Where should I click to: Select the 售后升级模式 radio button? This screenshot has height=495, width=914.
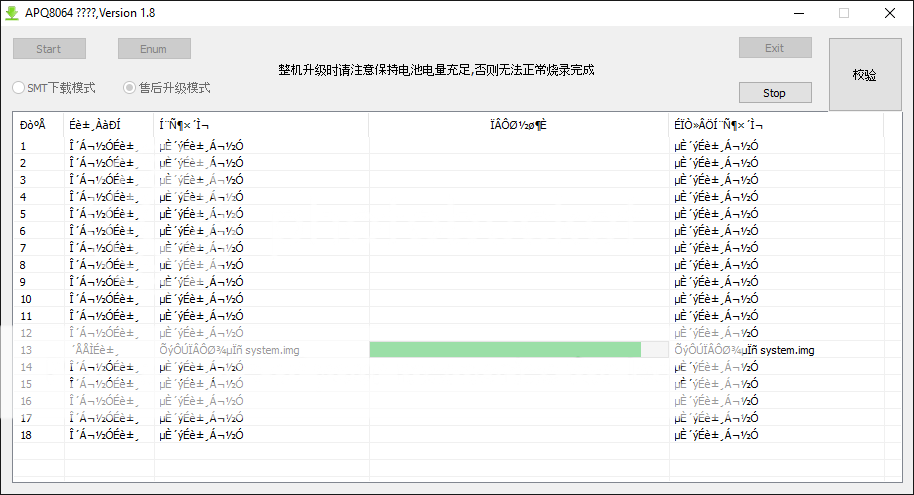click(129, 88)
